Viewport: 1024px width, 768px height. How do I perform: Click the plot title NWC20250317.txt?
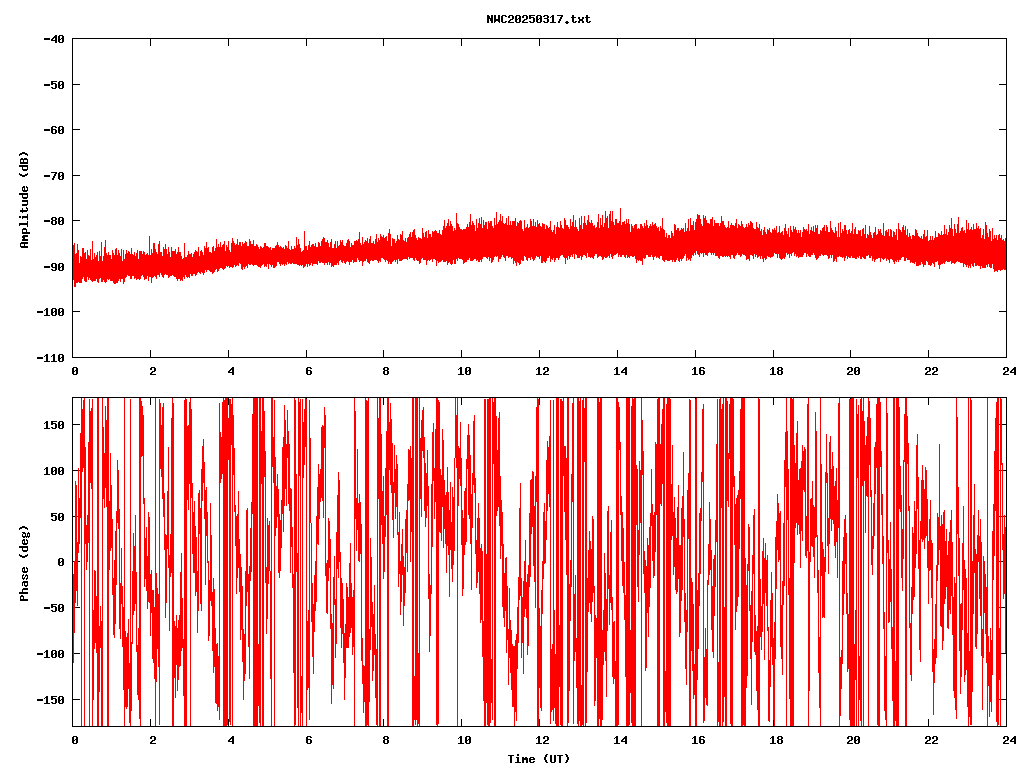point(538,20)
